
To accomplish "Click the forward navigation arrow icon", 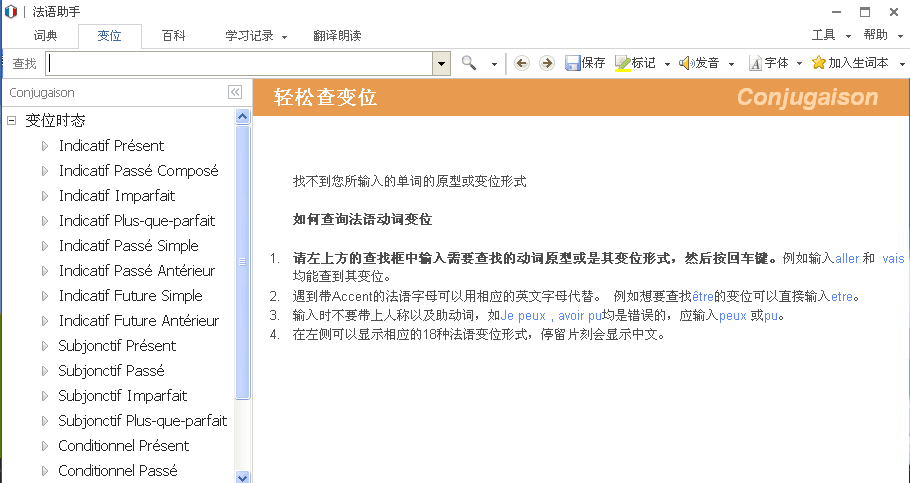I will pyautogui.click(x=546, y=63).
